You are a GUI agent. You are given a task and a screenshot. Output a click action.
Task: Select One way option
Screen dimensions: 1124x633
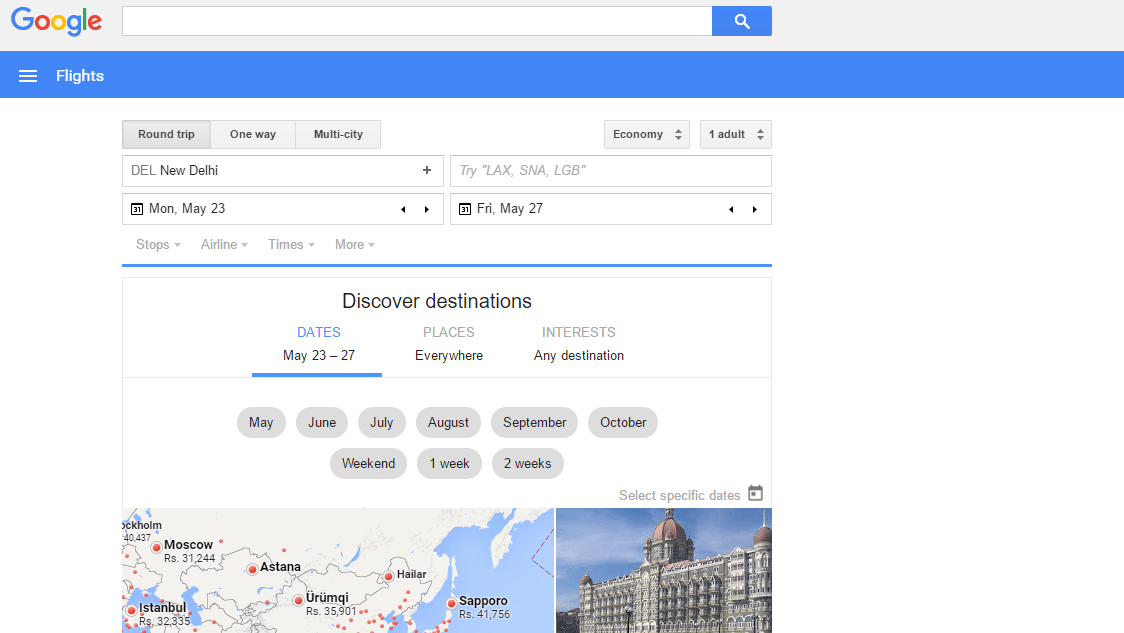point(253,134)
